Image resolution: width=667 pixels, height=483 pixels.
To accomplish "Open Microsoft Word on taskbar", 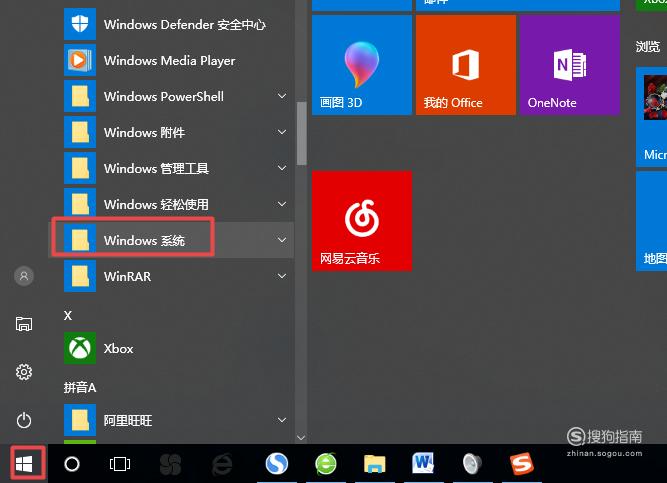I will (x=423, y=463).
